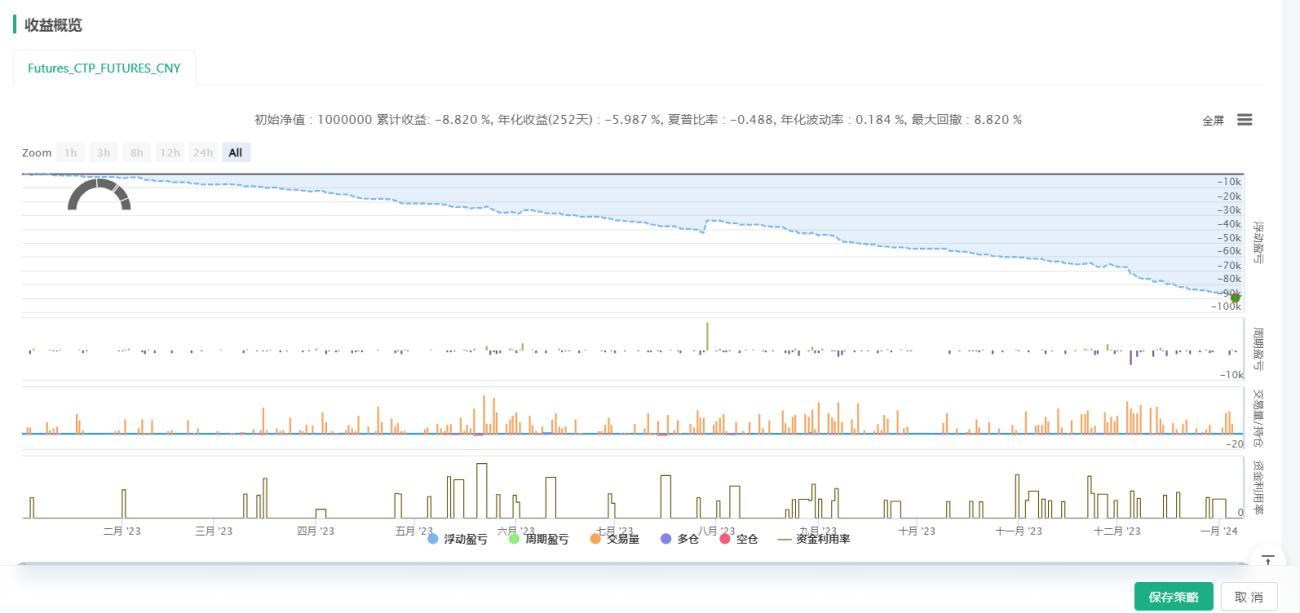Screen dimensions: 1300x613
Task: Toggle the 空仓 legend series
Action: (739, 539)
